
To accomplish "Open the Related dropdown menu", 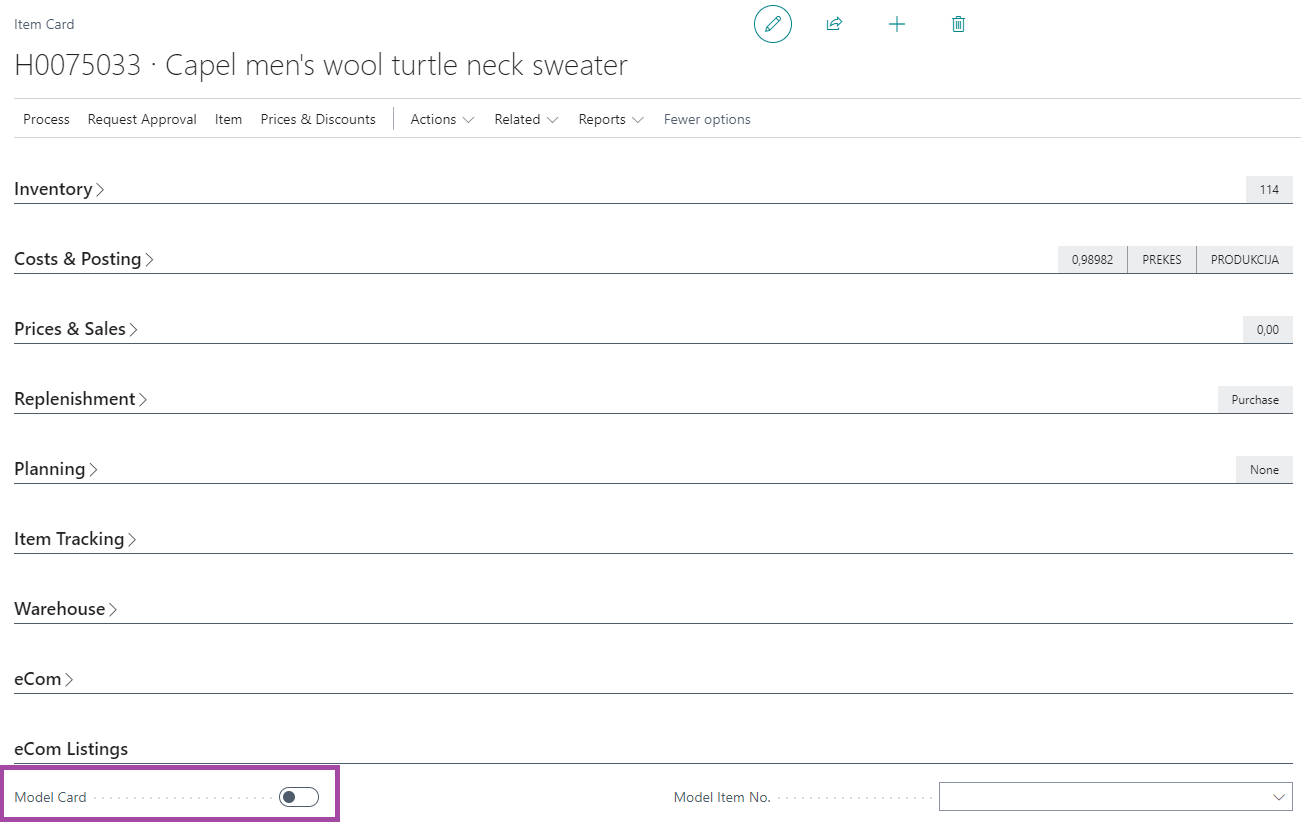I will click(x=526, y=119).
